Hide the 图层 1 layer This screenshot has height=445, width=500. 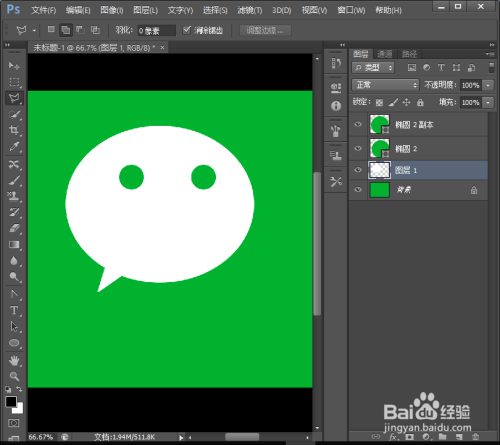[358, 170]
